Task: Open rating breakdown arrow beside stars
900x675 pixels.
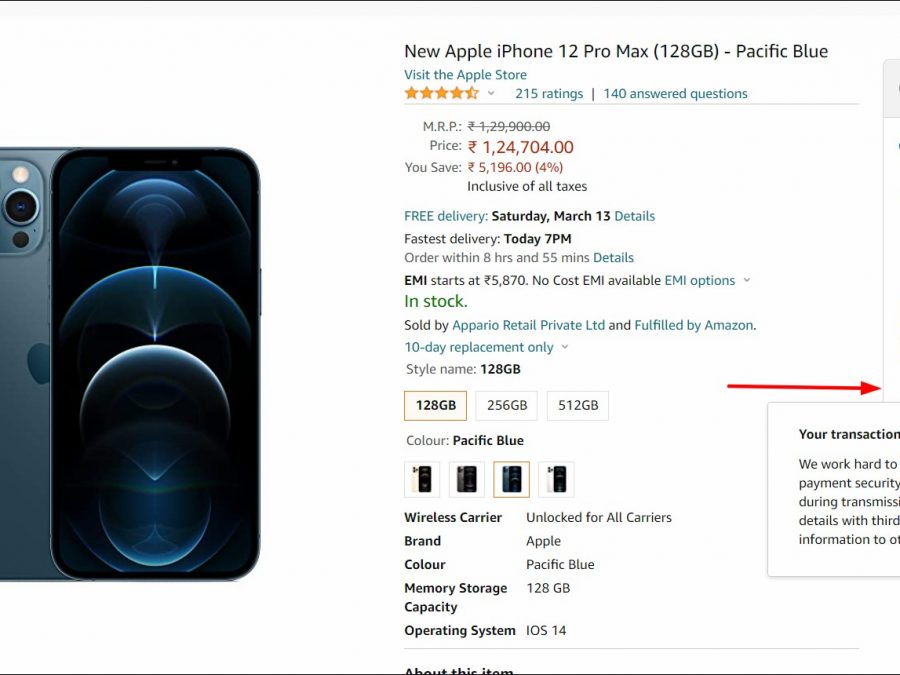Action: [491, 94]
